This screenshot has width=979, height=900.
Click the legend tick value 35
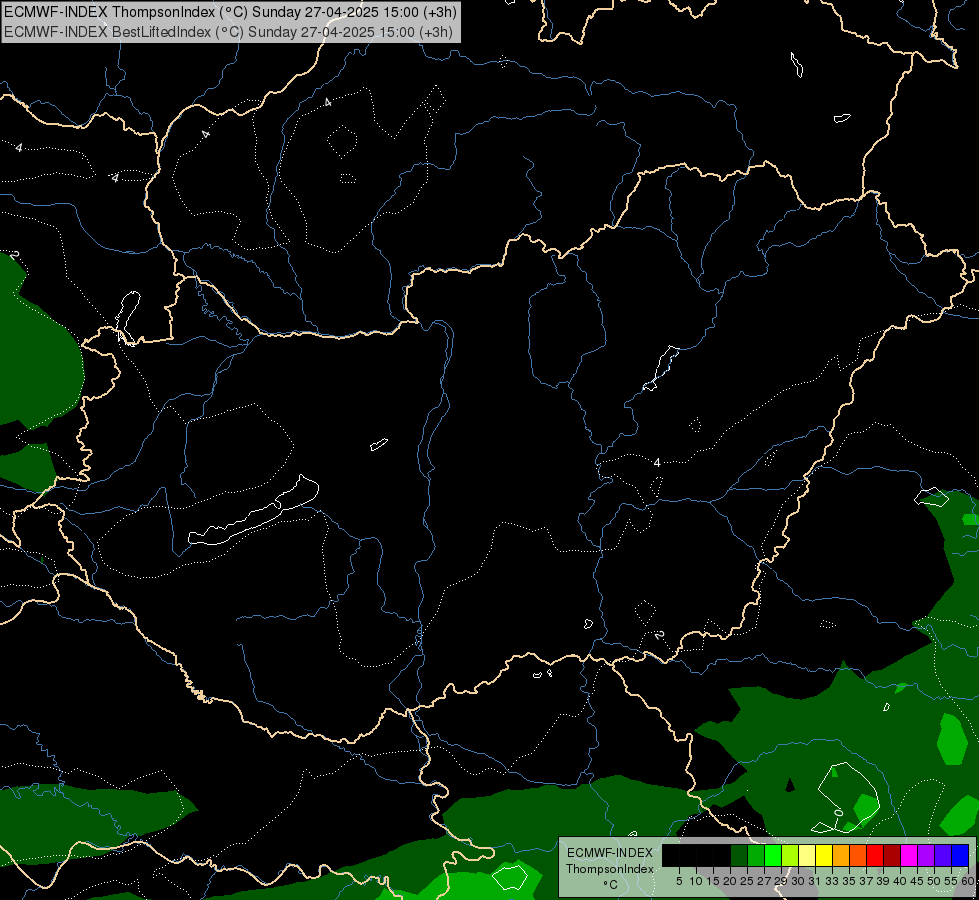coord(849,881)
